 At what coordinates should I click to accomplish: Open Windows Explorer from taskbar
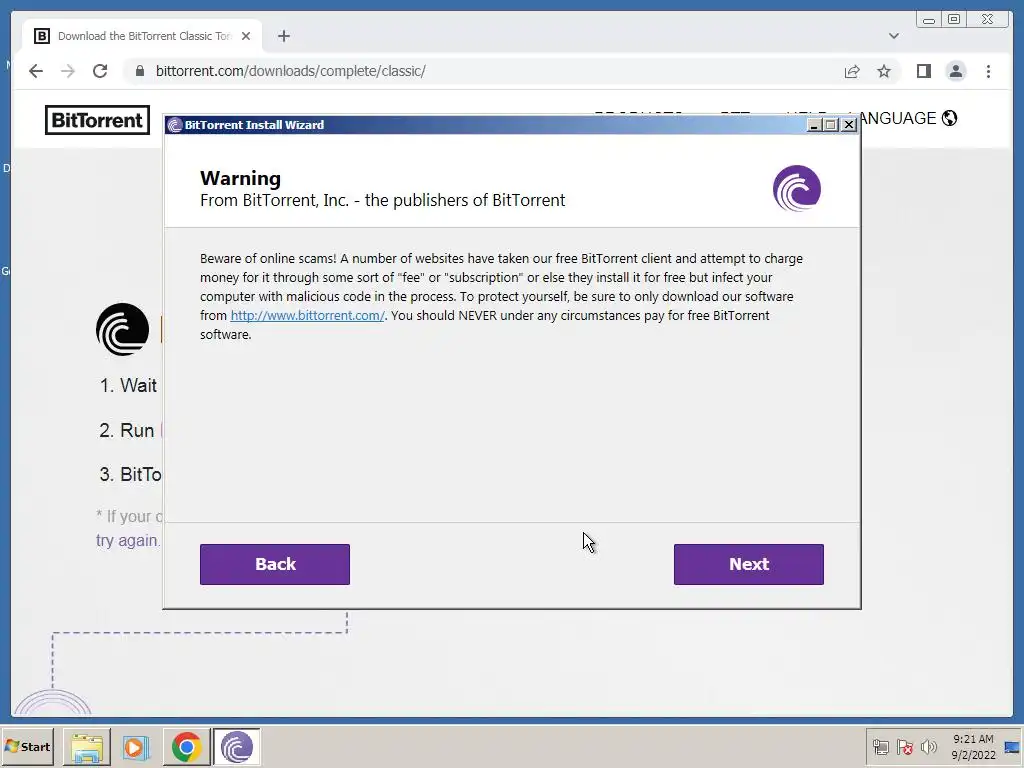(87, 747)
